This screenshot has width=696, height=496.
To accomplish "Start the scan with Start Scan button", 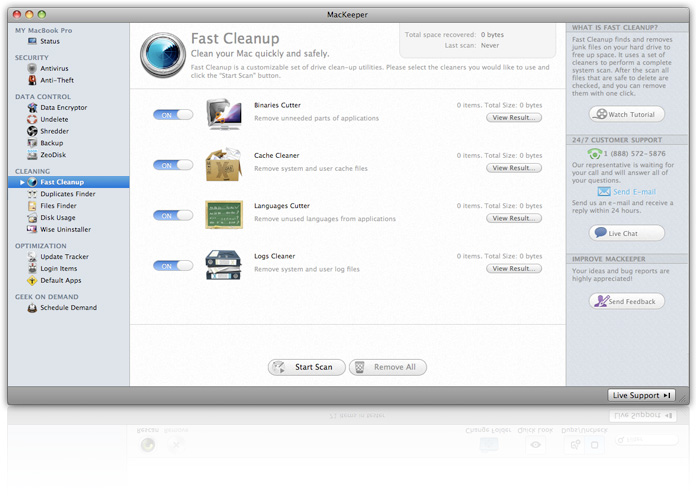I will [x=306, y=367].
